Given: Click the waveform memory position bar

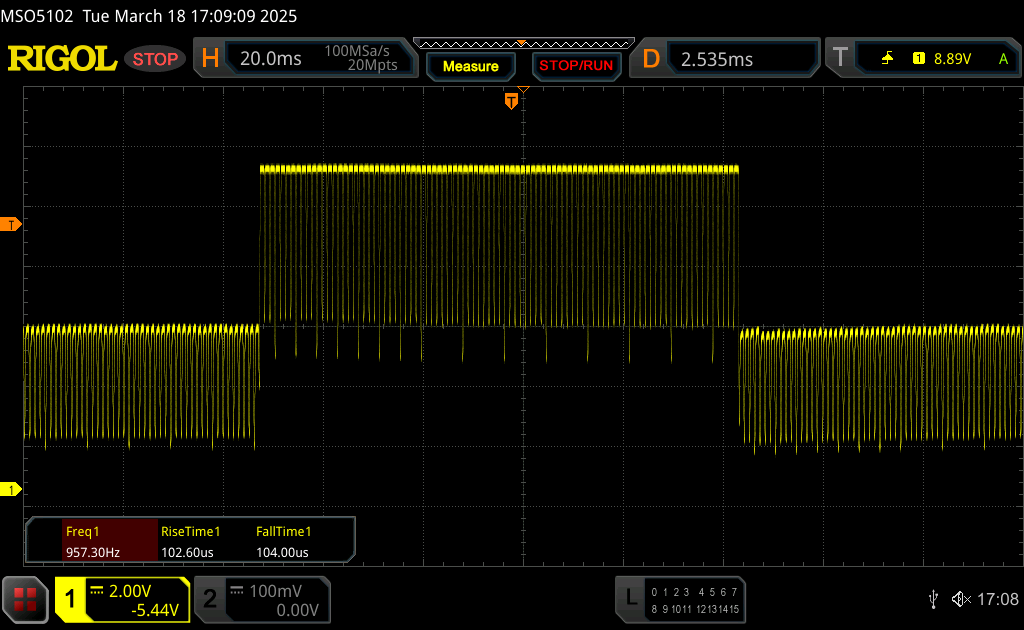Looking at the screenshot, I should coord(524,44).
